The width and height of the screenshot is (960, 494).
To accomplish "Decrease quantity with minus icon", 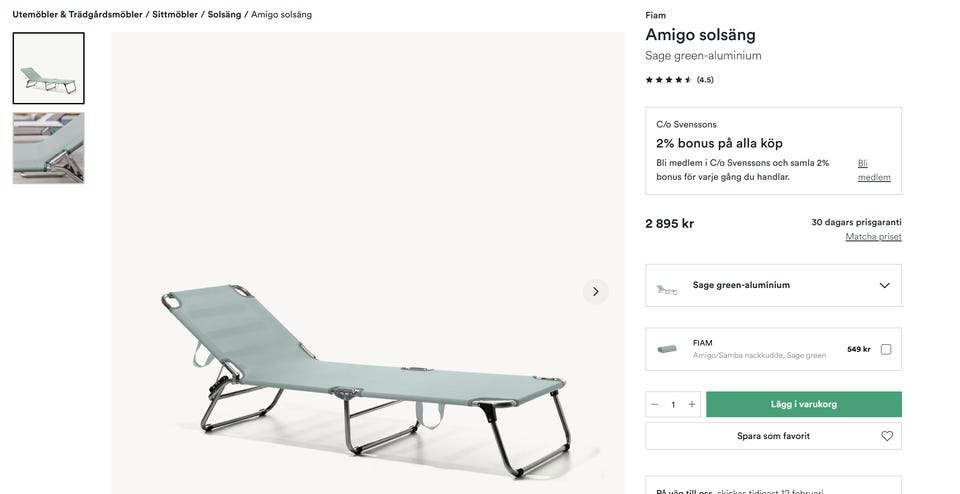I will 655,404.
